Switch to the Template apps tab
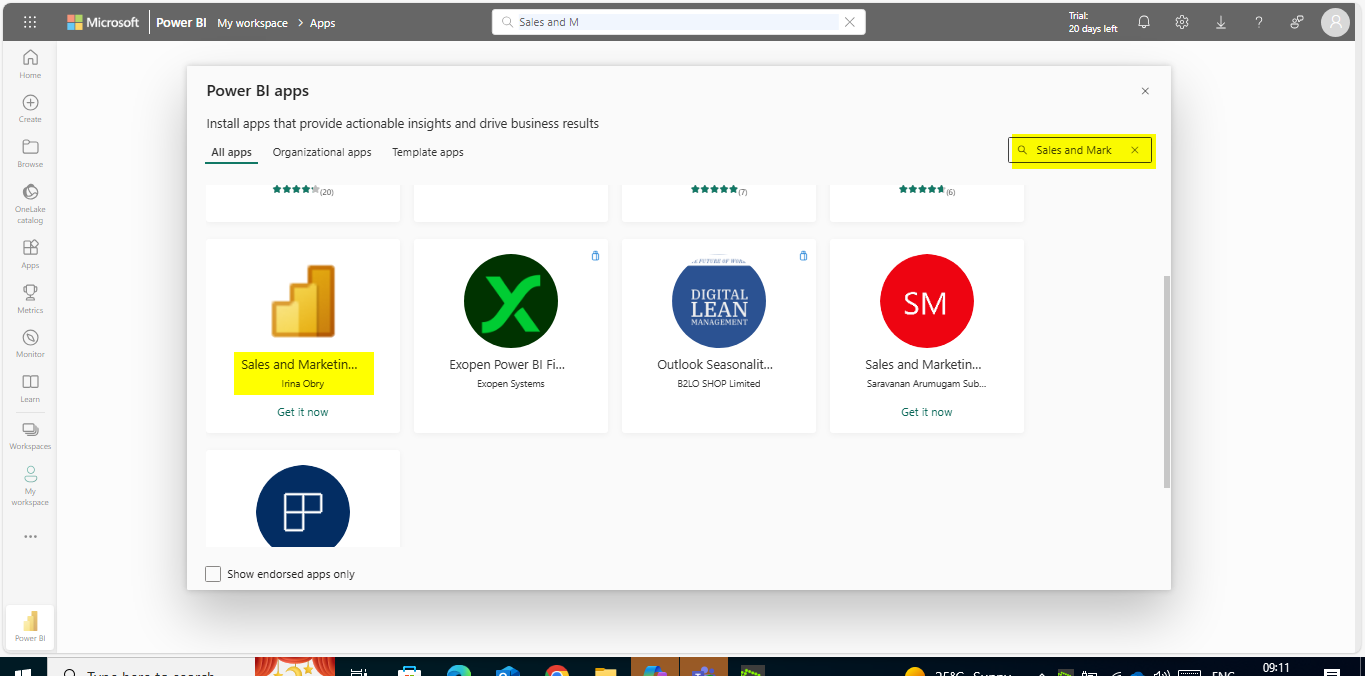The image size is (1365, 676). click(x=428, y=152)
